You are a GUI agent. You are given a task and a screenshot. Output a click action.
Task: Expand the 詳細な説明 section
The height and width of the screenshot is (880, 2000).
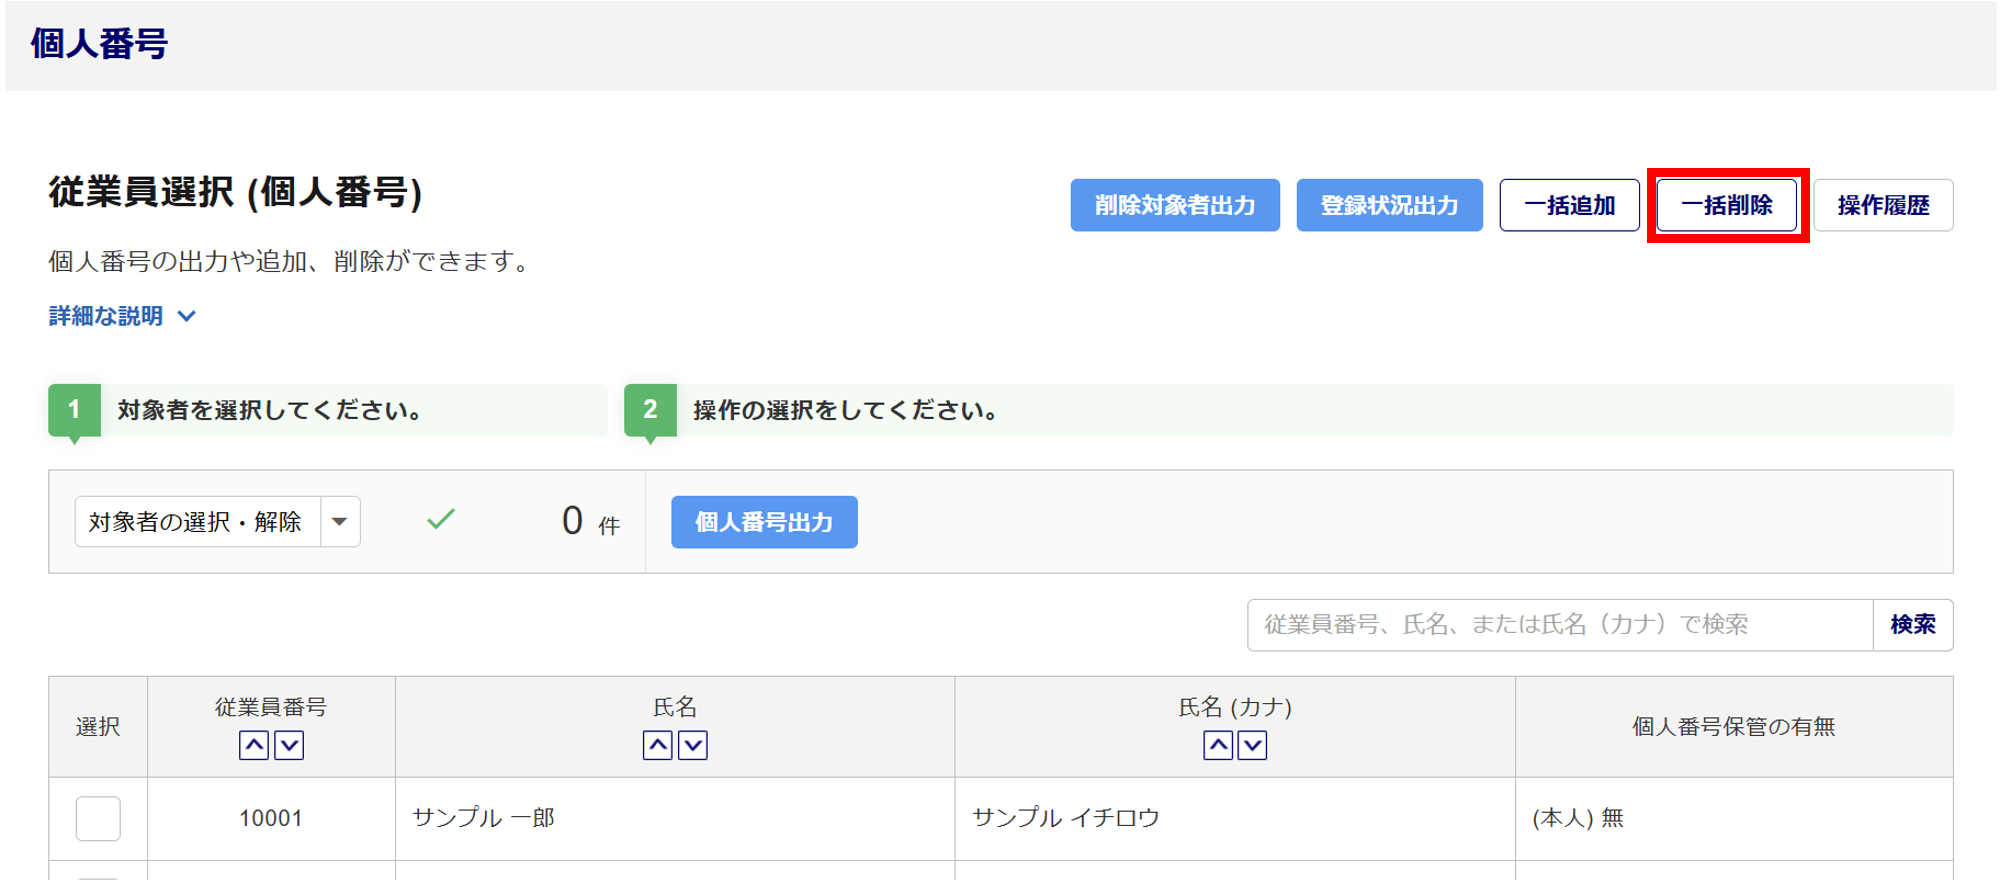122,316
